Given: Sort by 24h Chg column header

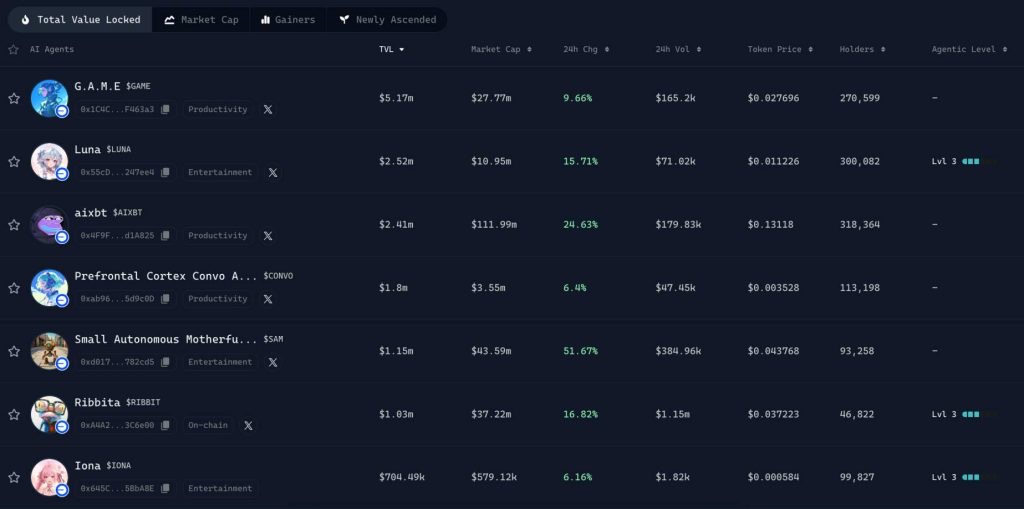Looking at the screenshot, I should coord(585,49).
